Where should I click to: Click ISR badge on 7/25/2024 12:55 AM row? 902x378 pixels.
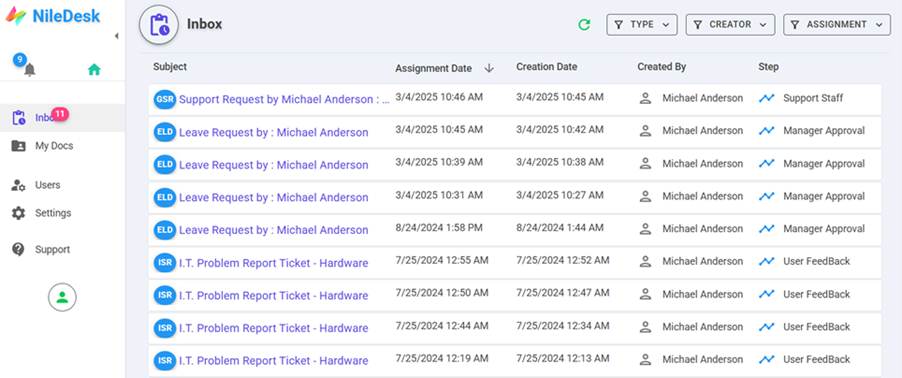tap(165, 263)
